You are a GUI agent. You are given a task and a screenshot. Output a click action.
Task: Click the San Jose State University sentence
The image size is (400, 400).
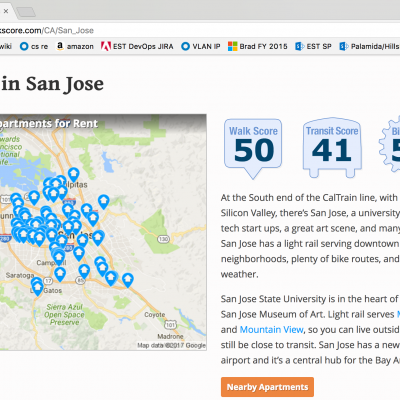309,299
